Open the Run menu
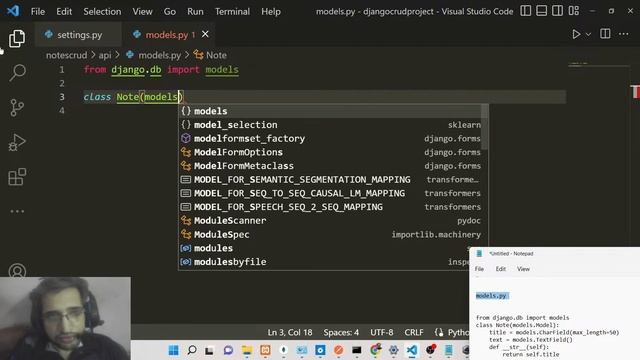 pos(195,11)
